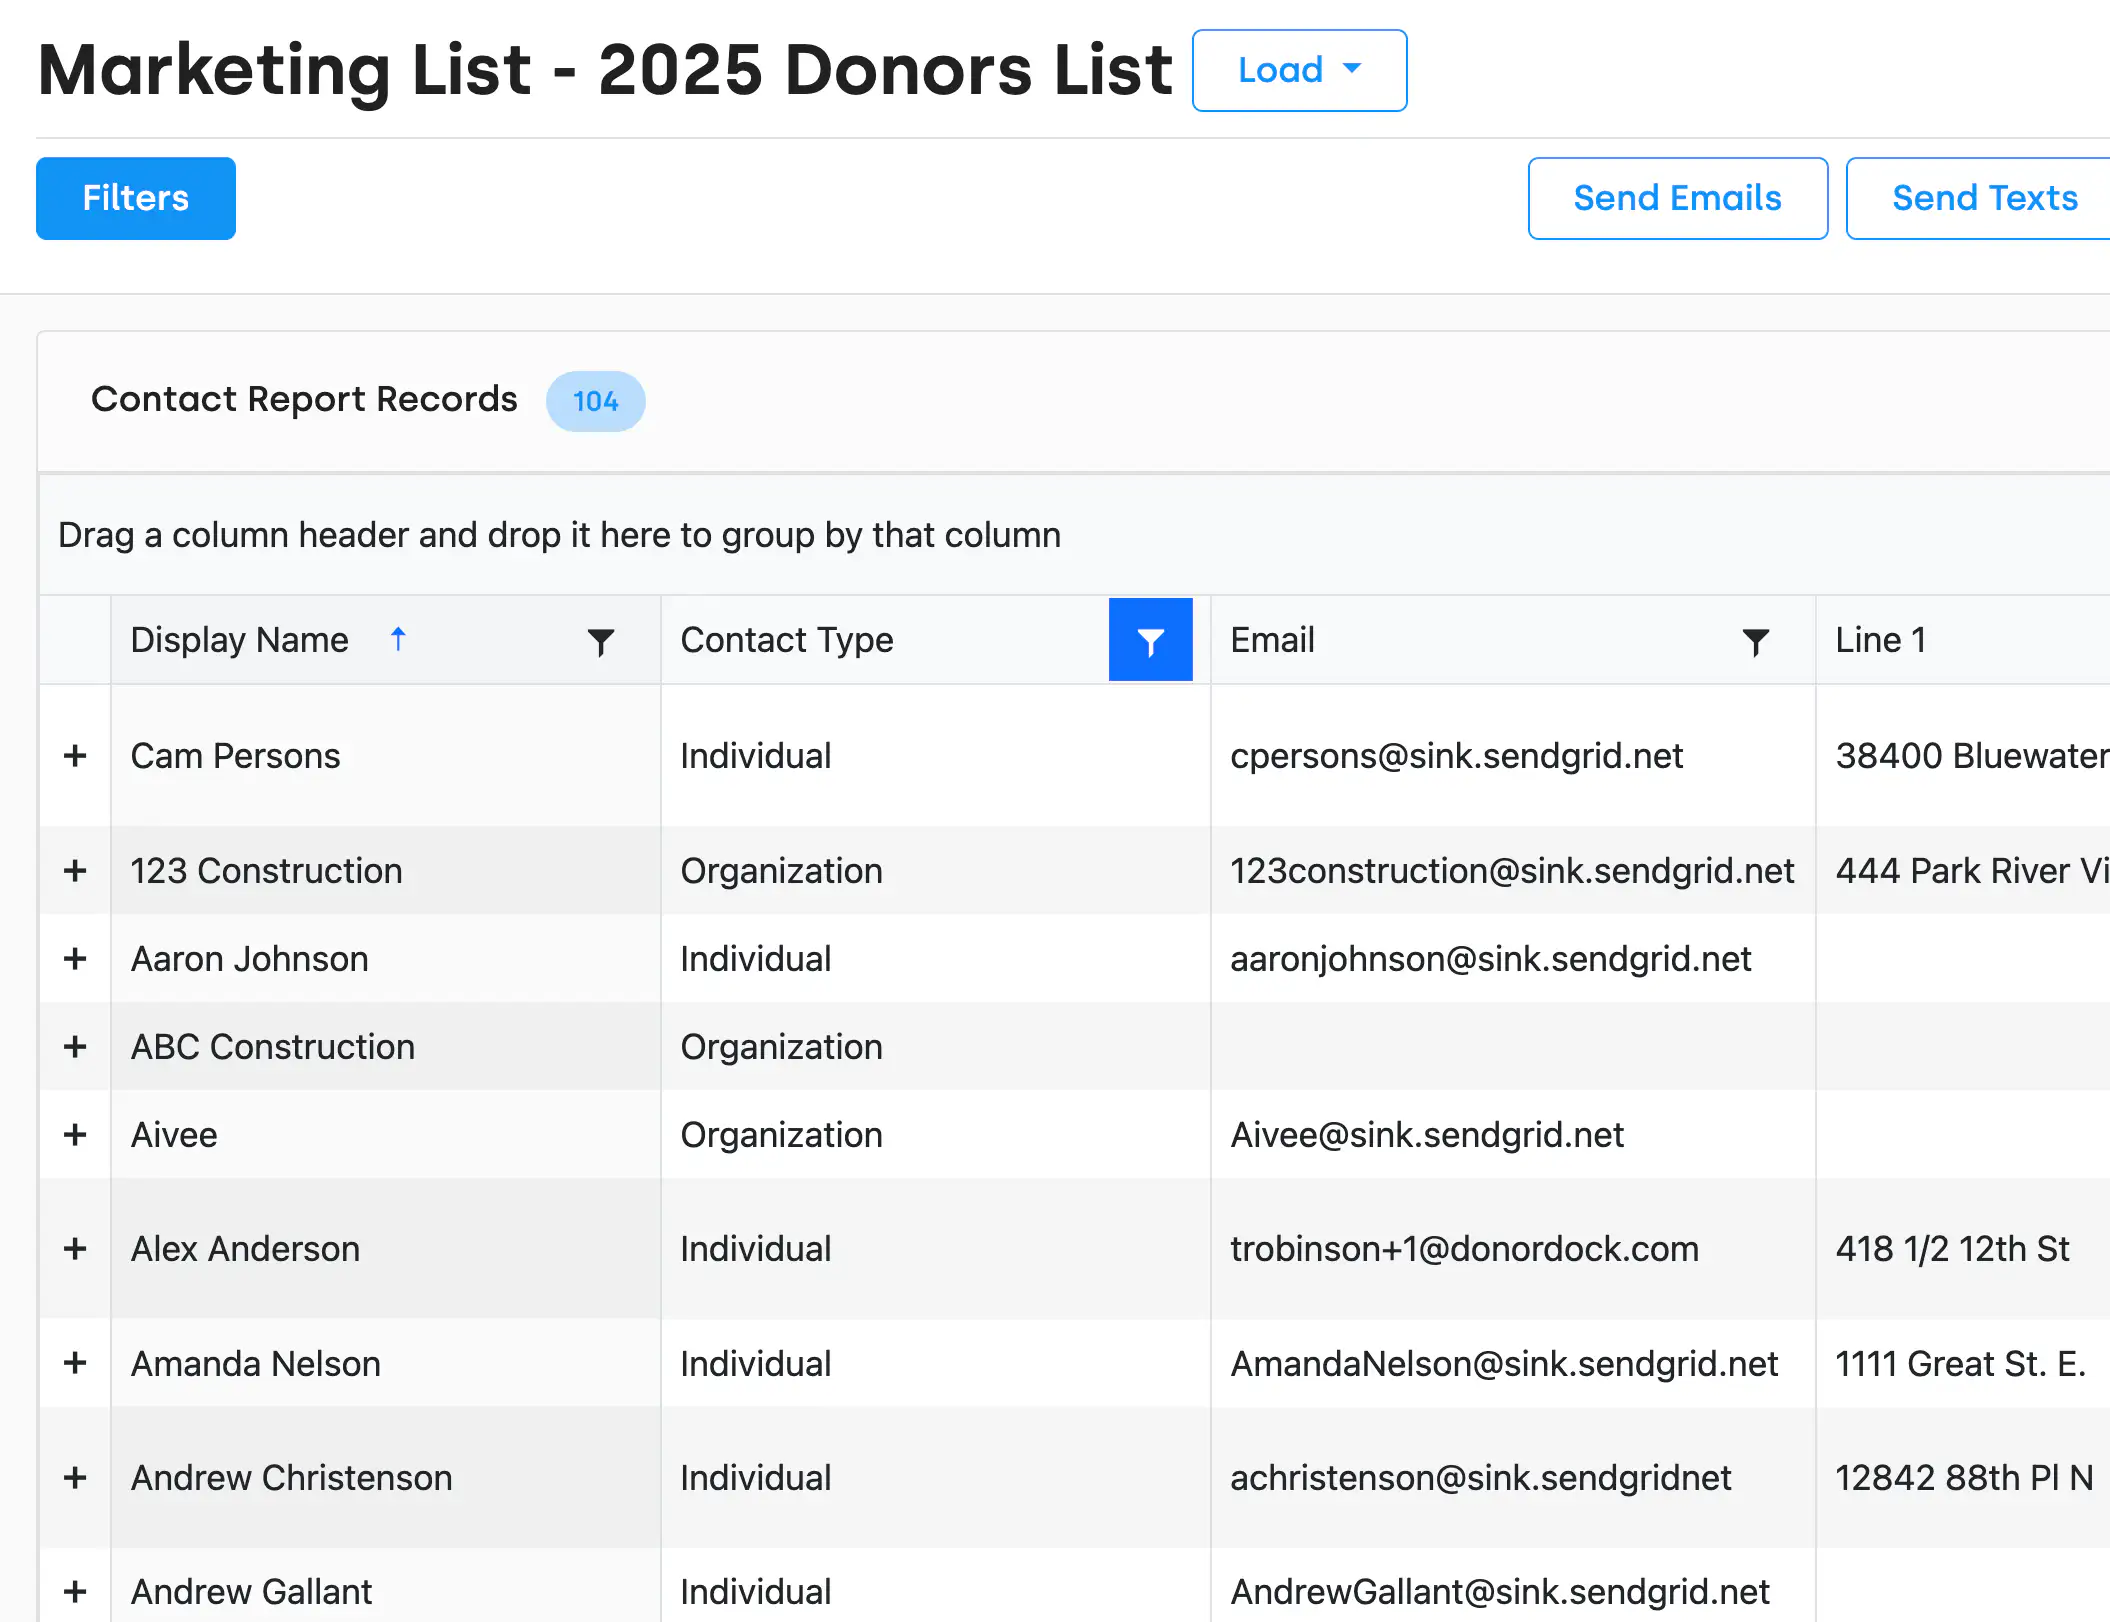
Task: Expand the Cam Persons row
Action: pyautogui.click(x=75, y=756)
